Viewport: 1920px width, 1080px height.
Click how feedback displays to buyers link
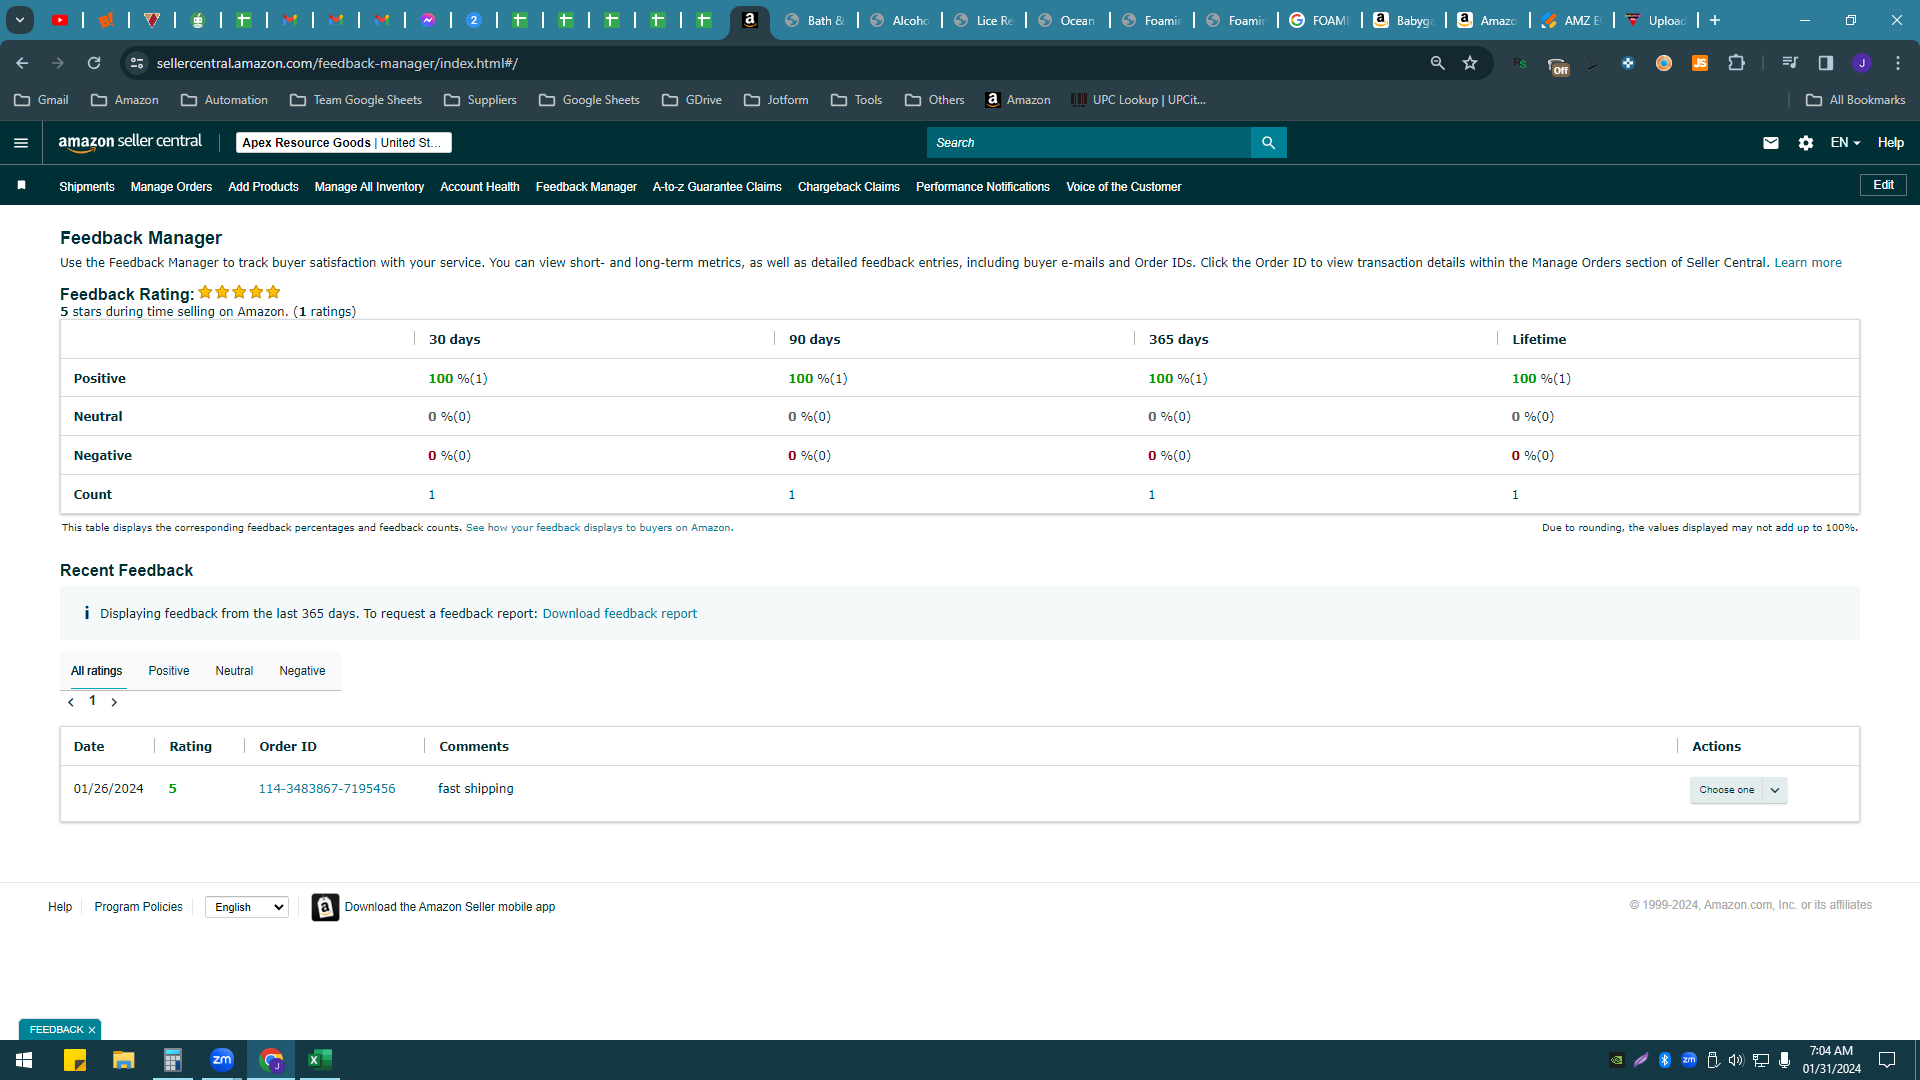(x=598, y=528)
